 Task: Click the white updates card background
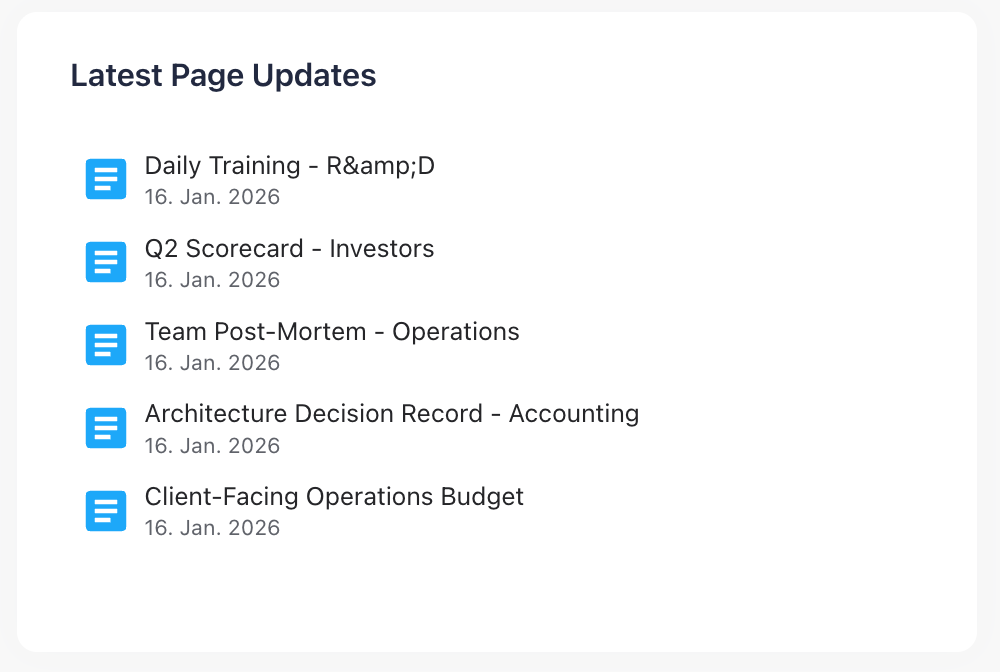tap(700, 600)
